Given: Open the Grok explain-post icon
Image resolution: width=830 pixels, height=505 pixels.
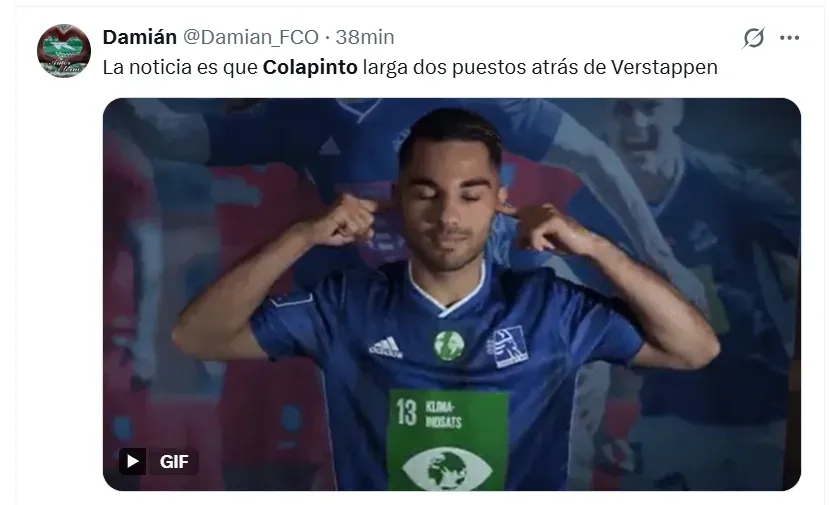Looking at the screenshot, I should [753, 38].
